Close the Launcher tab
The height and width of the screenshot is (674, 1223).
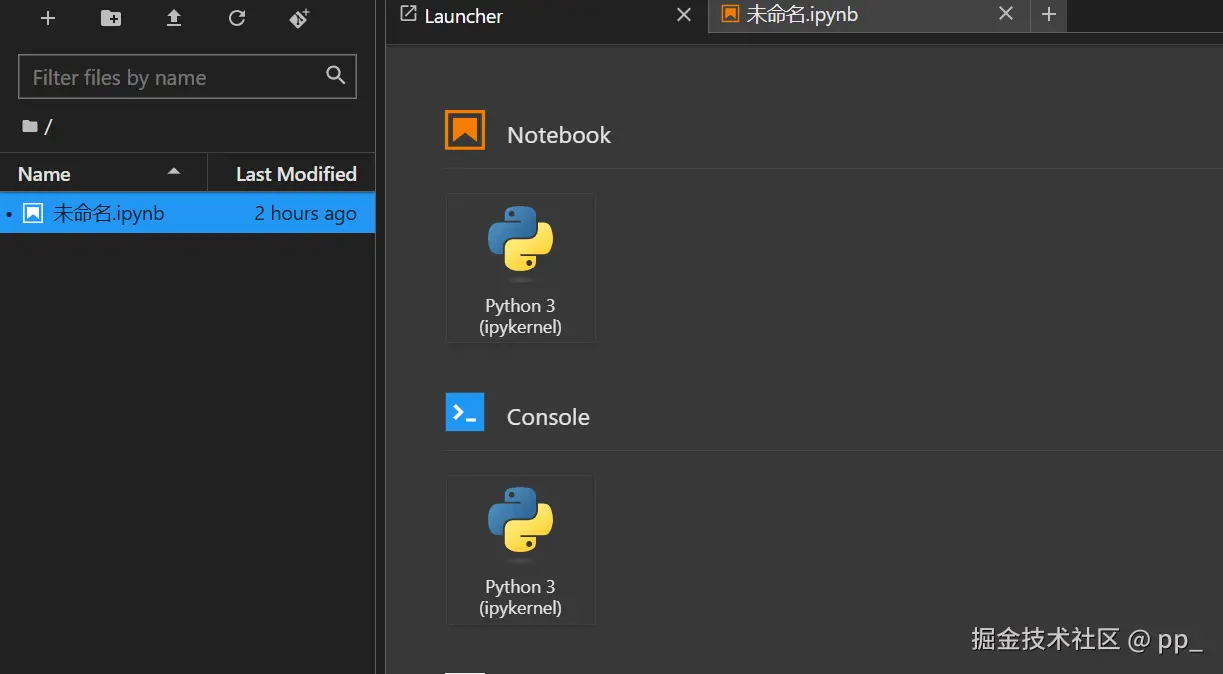pyautogui.click(x=684, y=15)
